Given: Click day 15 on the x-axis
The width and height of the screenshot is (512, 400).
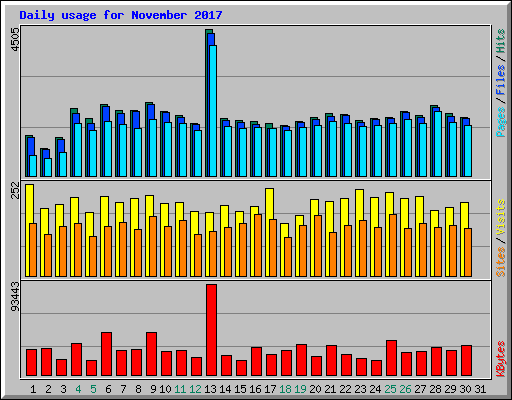Looking at the screenshot, I should (240, 389).
